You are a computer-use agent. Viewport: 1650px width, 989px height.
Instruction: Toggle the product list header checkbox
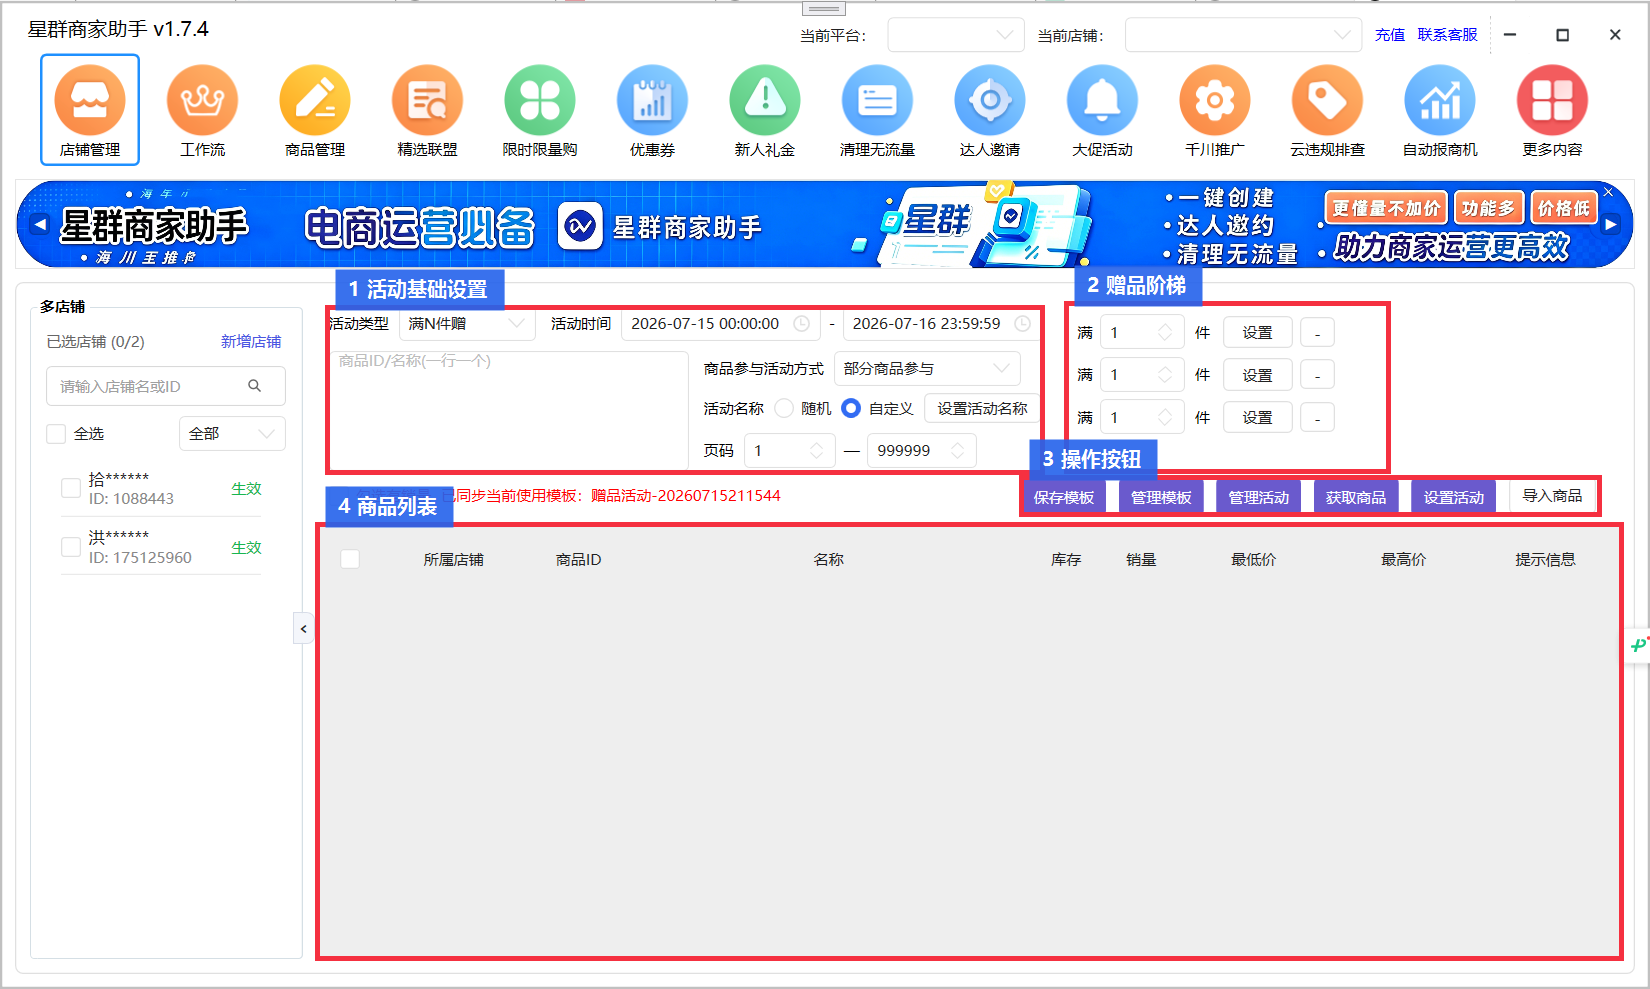click(x=350, y=559)
